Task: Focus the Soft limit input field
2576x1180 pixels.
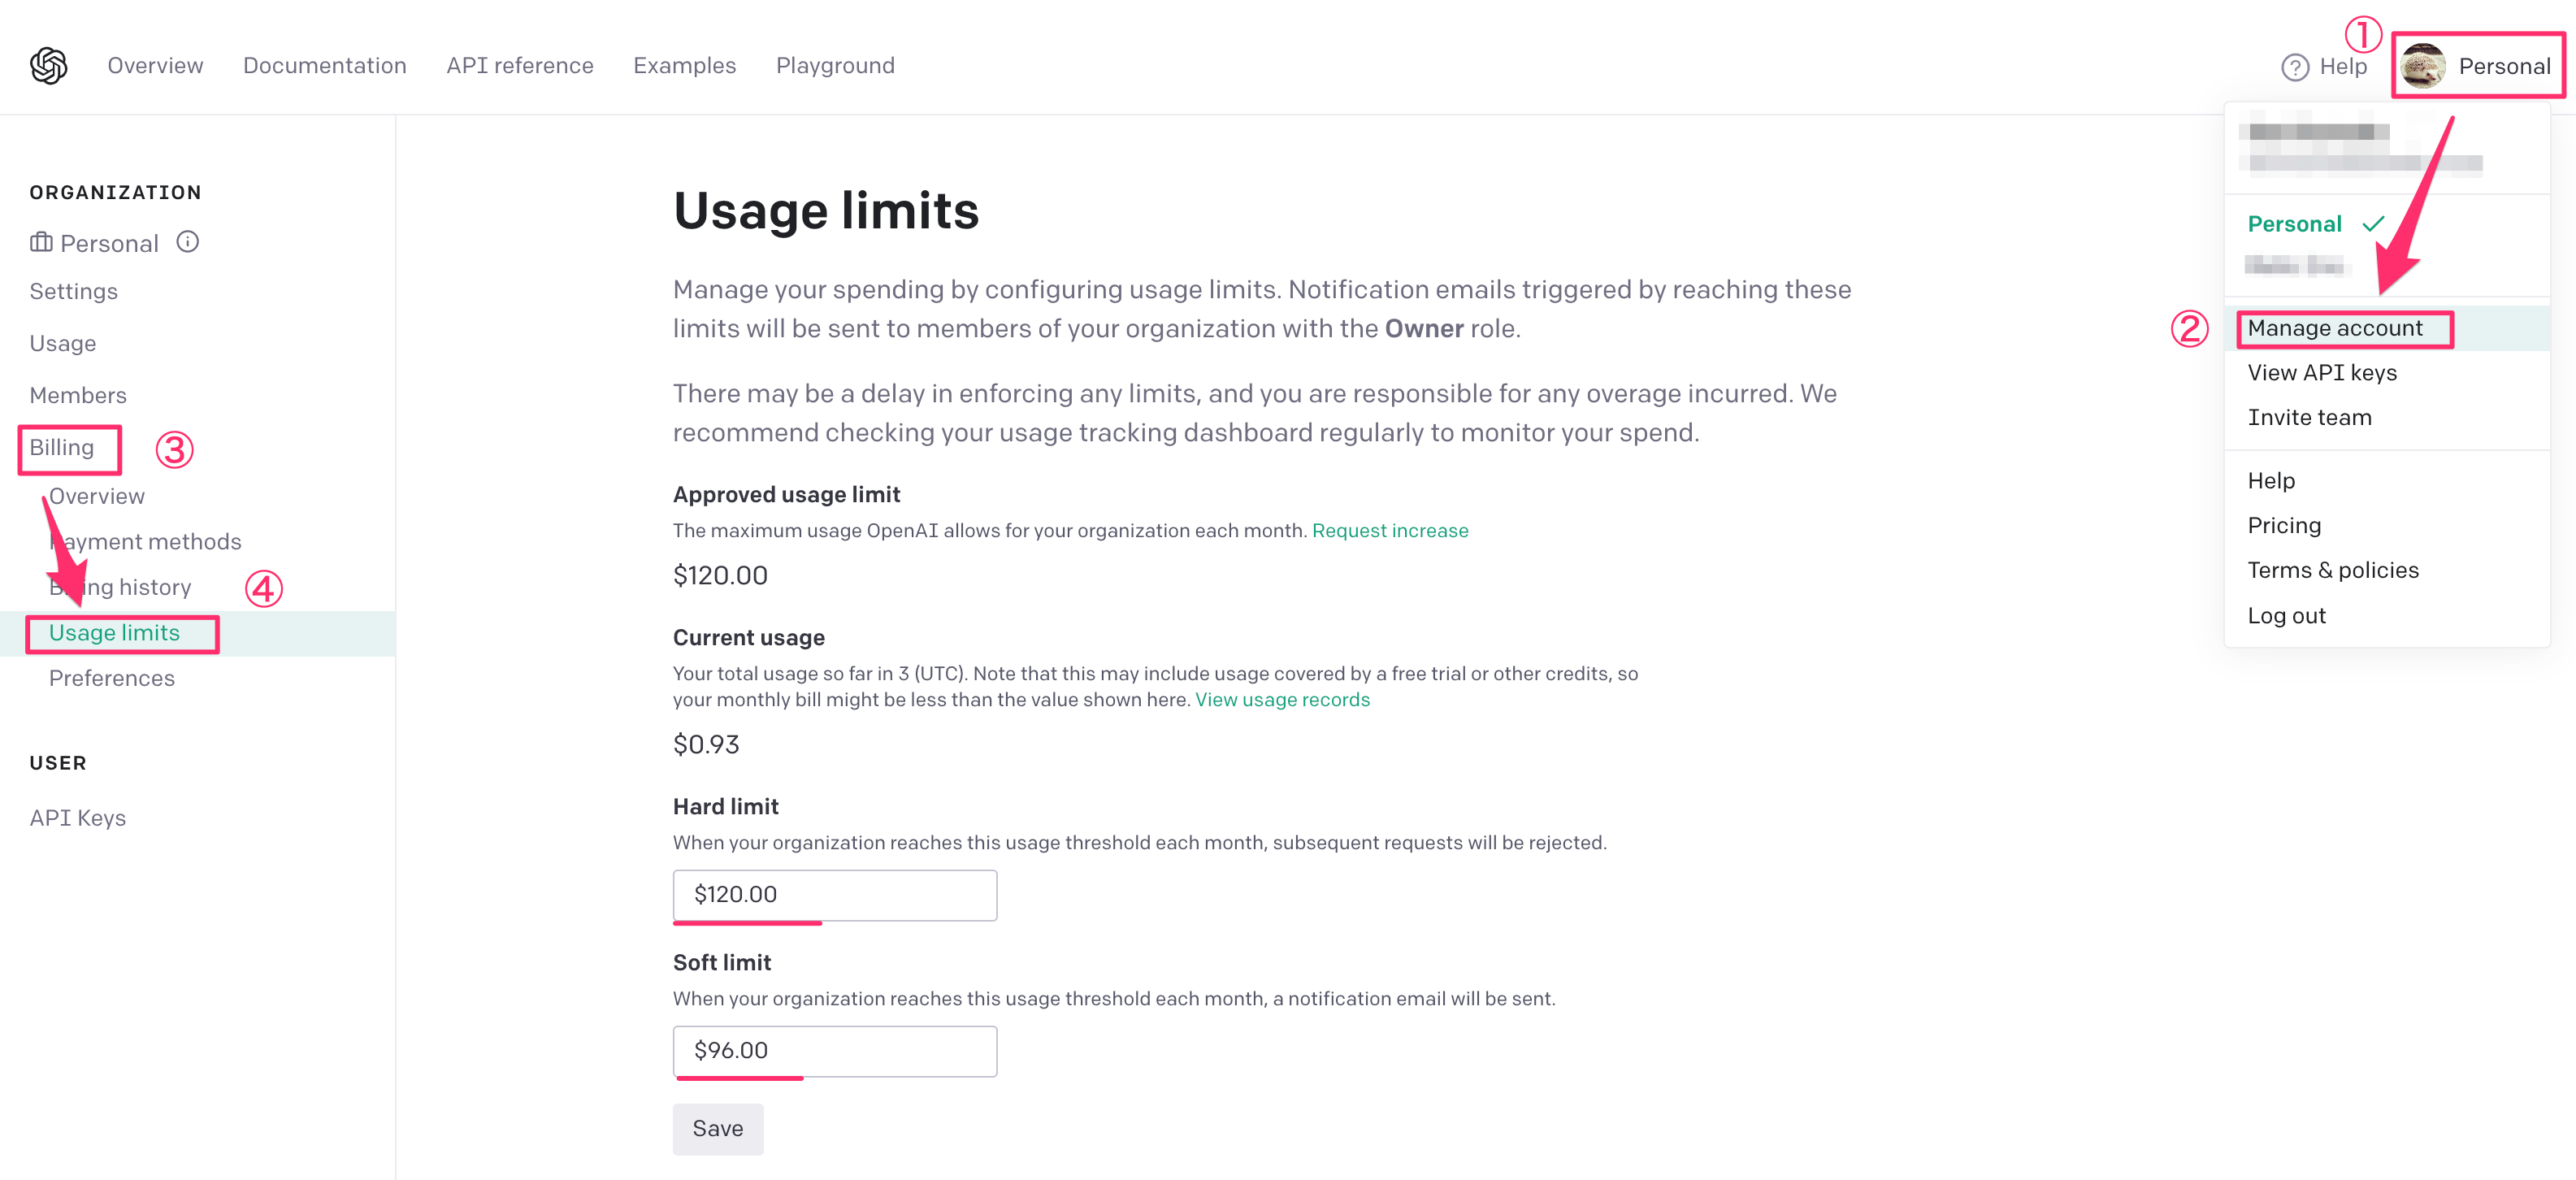Action: click(x=834, y=1051)
